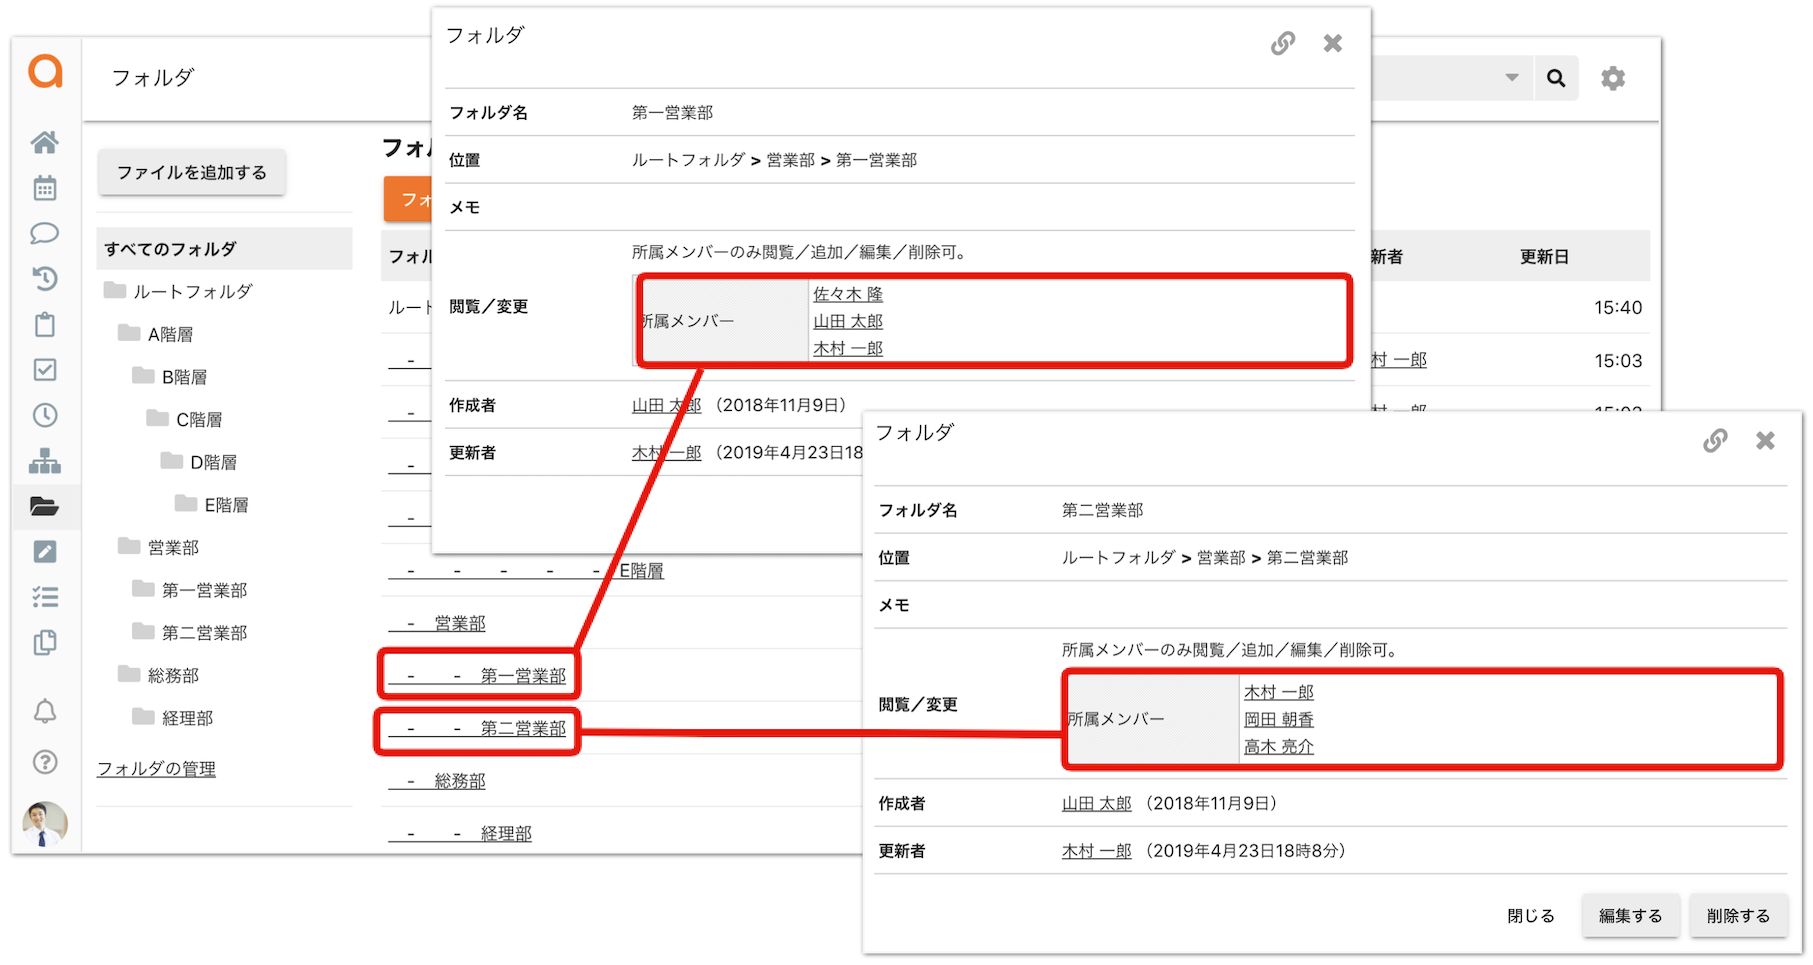Image resolution: width=1813 pixels, height=965 pixels.
Task: Open the clock timecard icon in sidebar
Action: coord(45,415)
